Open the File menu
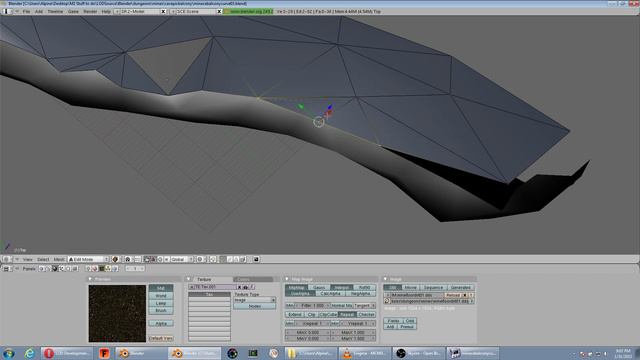640x360 pixels. coord(26,11)
